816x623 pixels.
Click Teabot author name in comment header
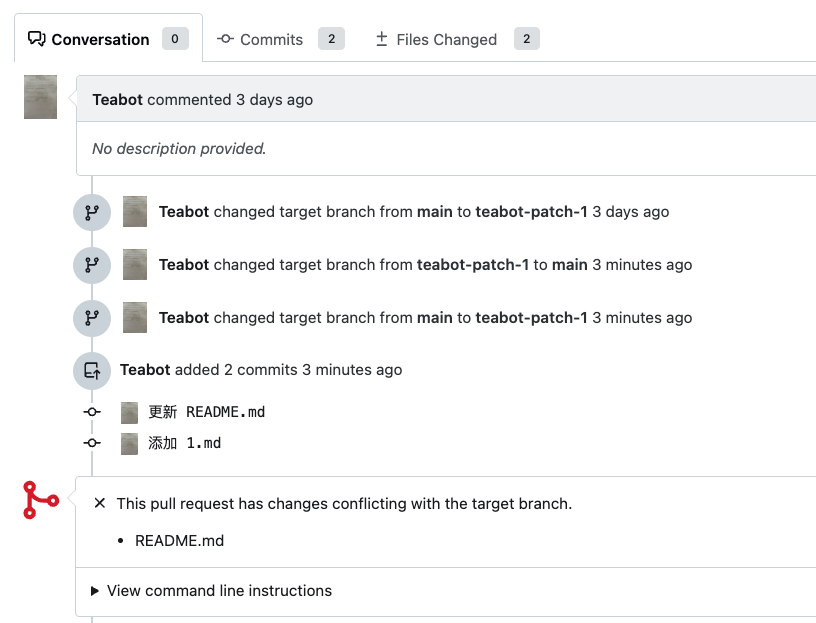(117, 100)
